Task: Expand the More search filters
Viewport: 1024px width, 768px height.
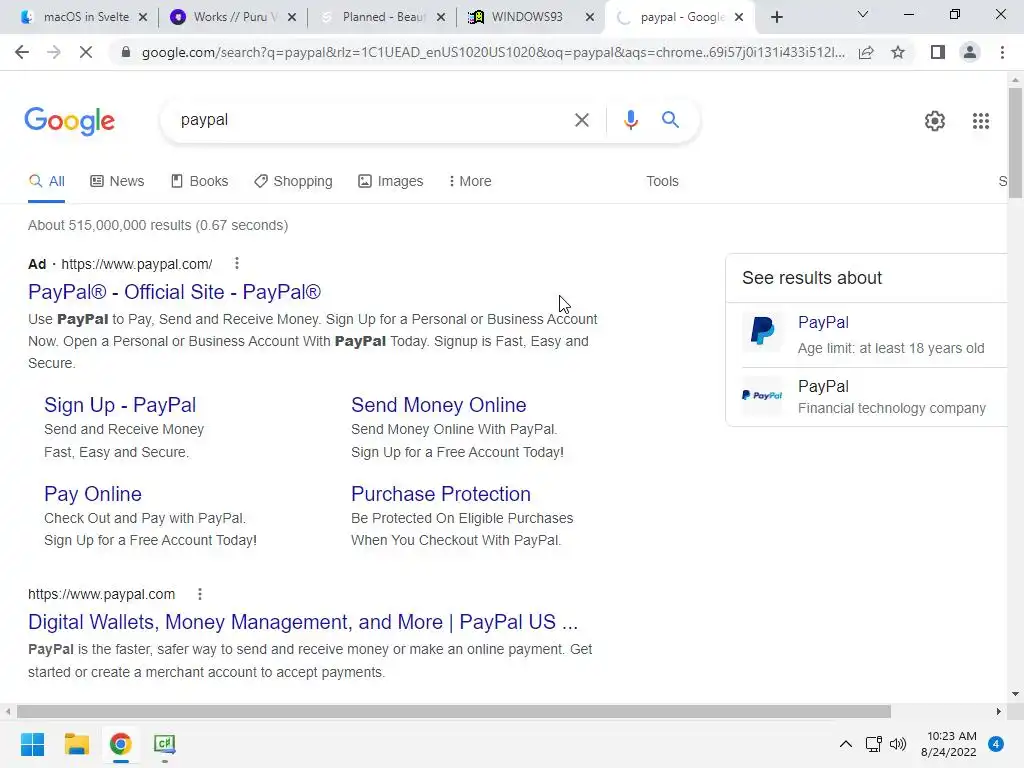Action: [x=470, y=182]
